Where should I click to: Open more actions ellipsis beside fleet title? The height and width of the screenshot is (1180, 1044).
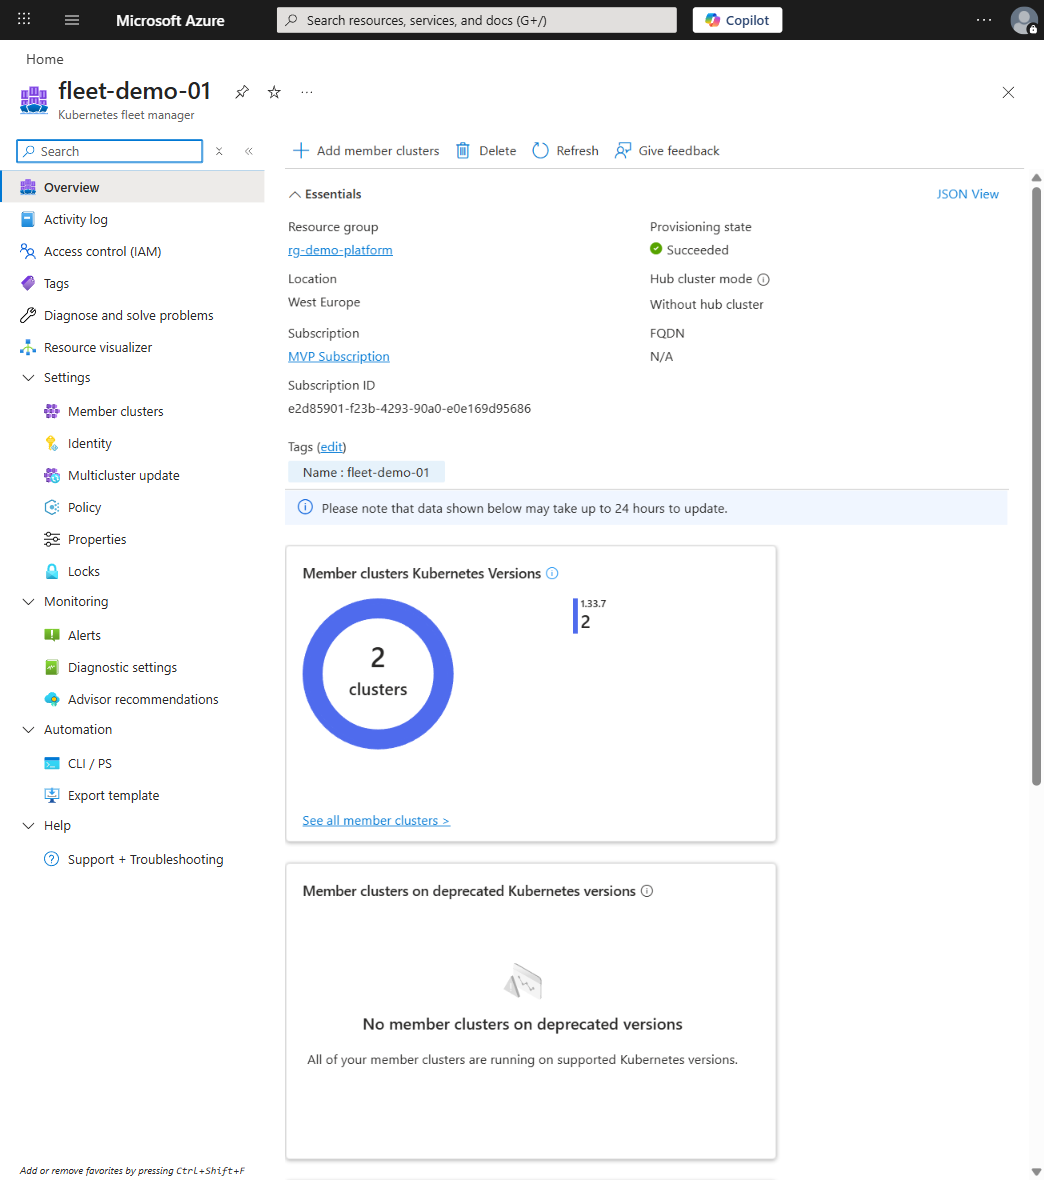click(x=306, y=92)
